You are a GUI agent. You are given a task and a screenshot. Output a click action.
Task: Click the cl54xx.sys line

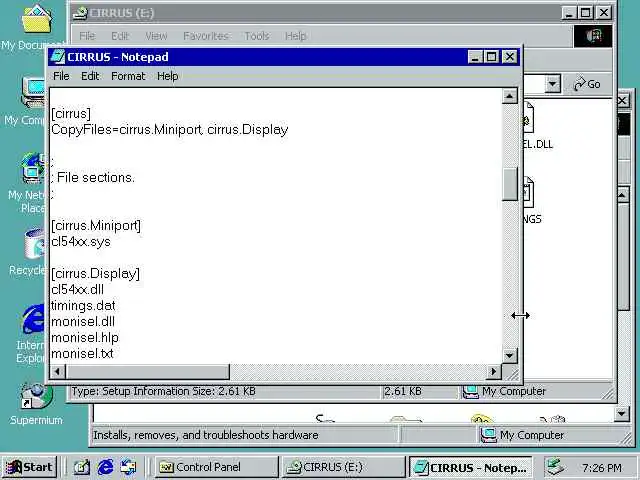click(x=81, y=242)
